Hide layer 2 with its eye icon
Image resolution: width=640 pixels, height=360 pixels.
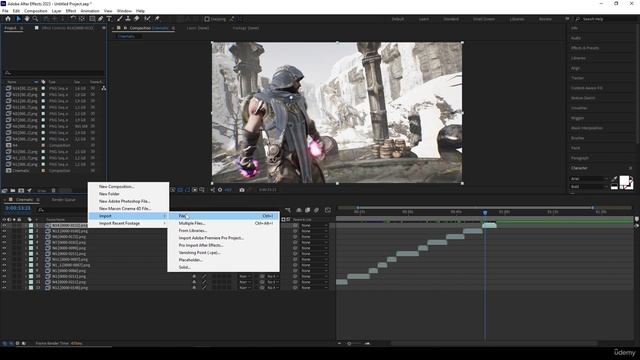[4, 231]
